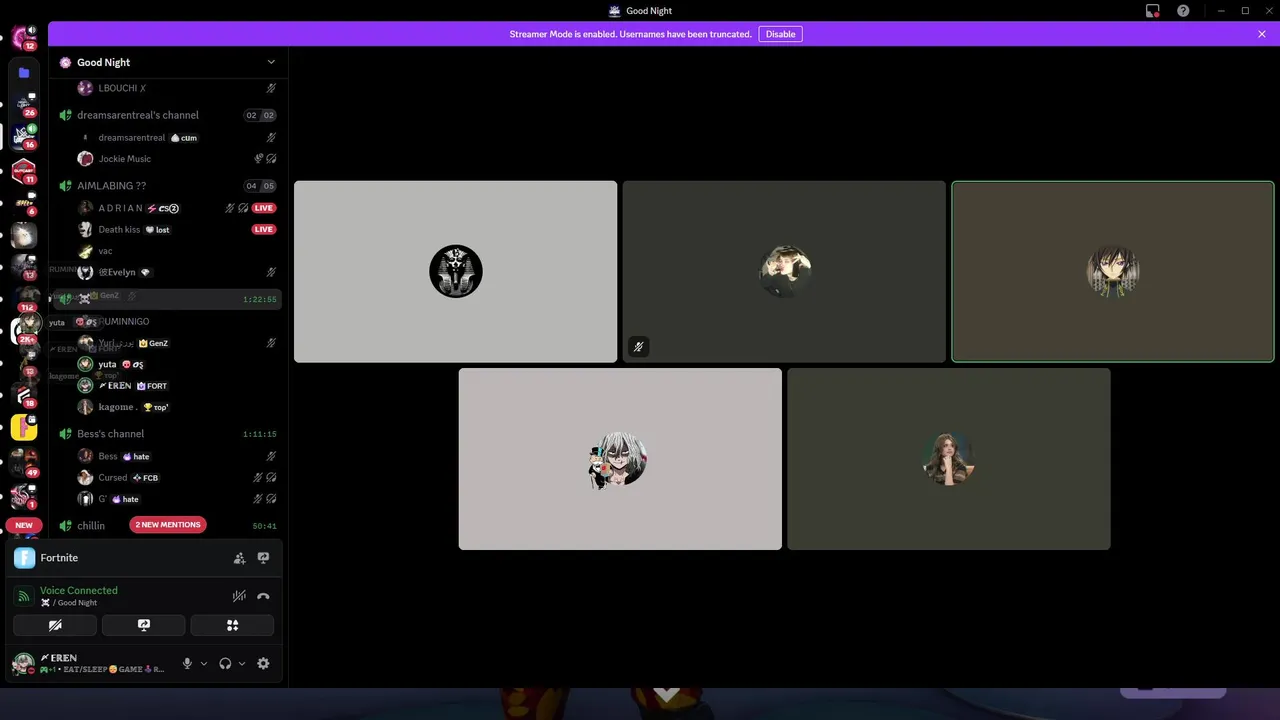Open Activities launcher button
Screen dimensions: 1280x720
tap(232, 625)
